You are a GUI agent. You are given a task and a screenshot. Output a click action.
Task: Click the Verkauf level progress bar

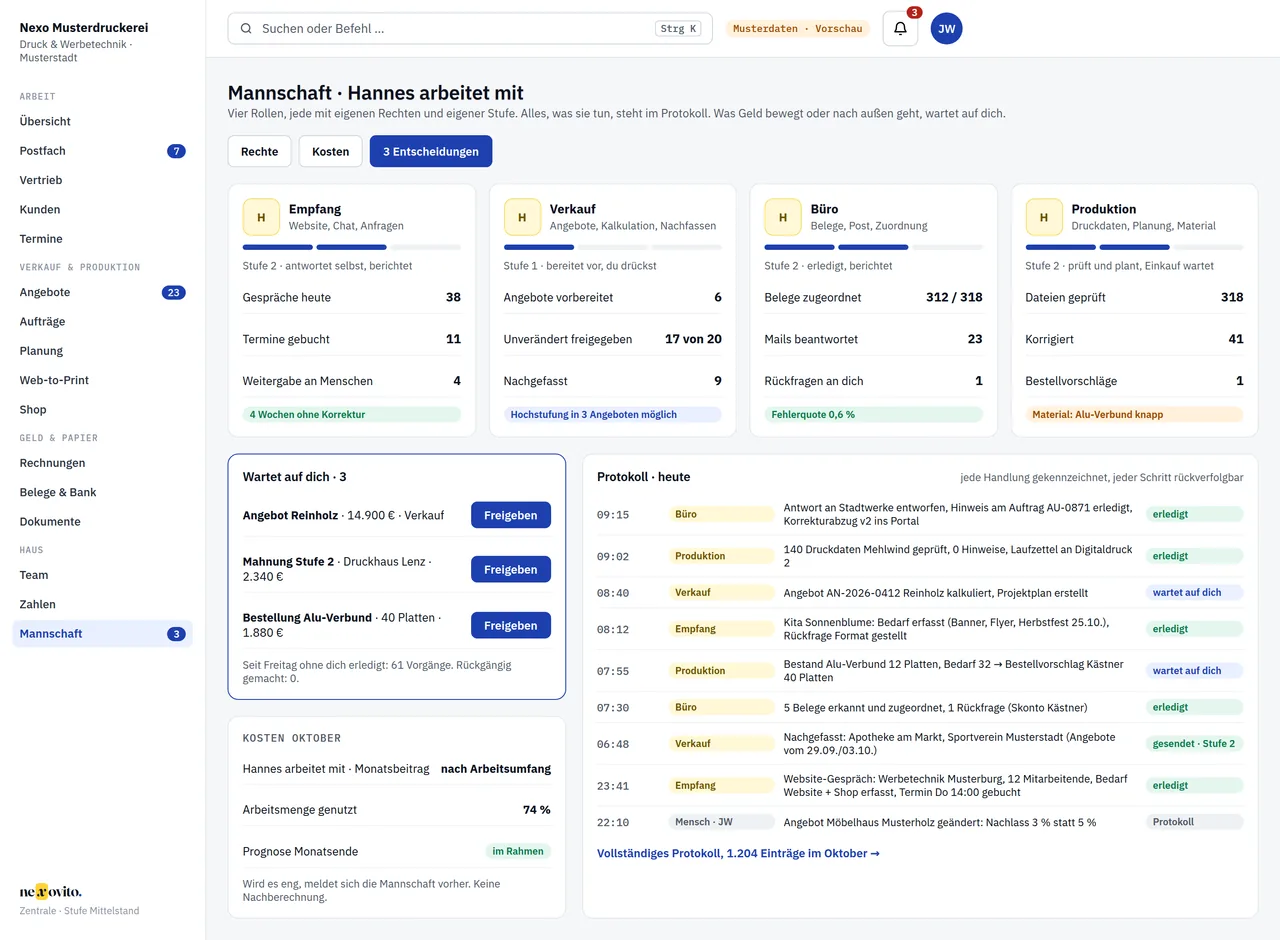click(x=613, y=247)
